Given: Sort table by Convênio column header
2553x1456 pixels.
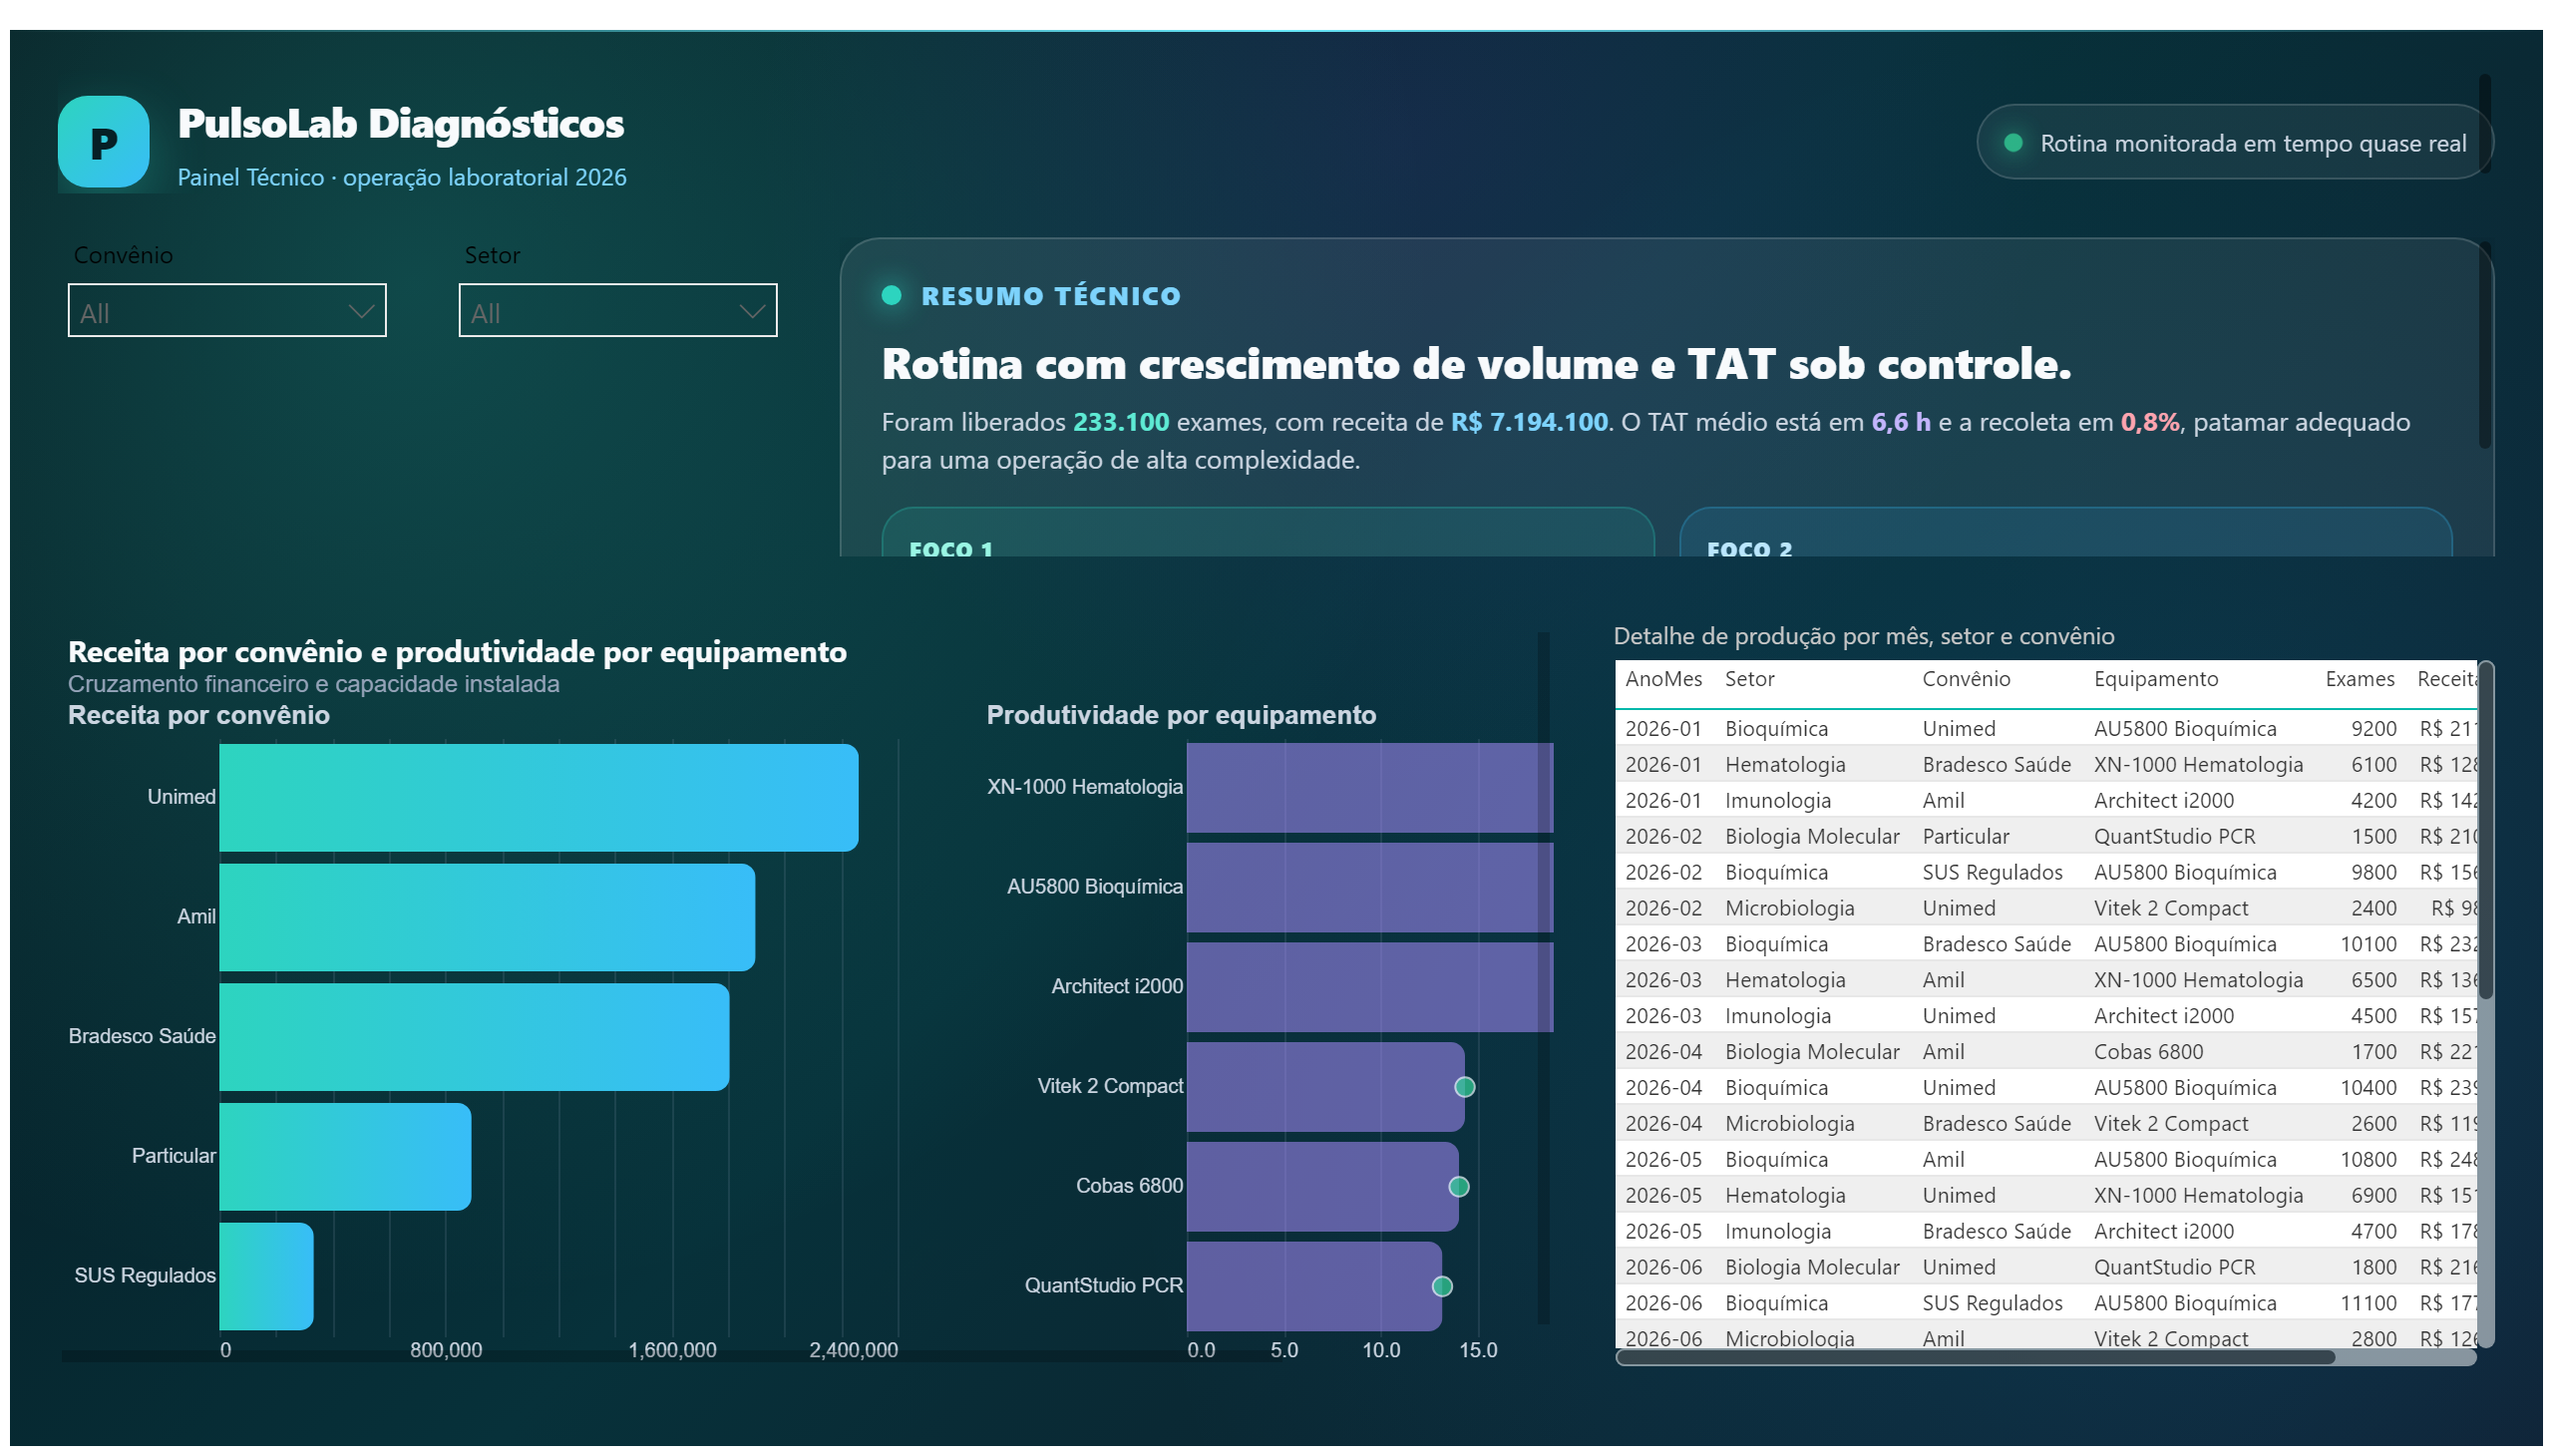Looking at the screenshot, I should tap(1965, 679).
